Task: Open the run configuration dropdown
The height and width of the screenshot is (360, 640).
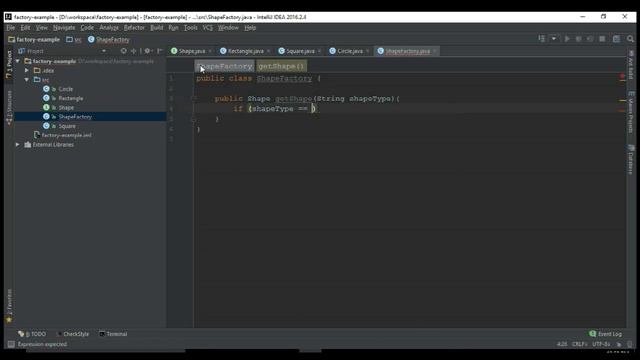Action: pos(553,38)
